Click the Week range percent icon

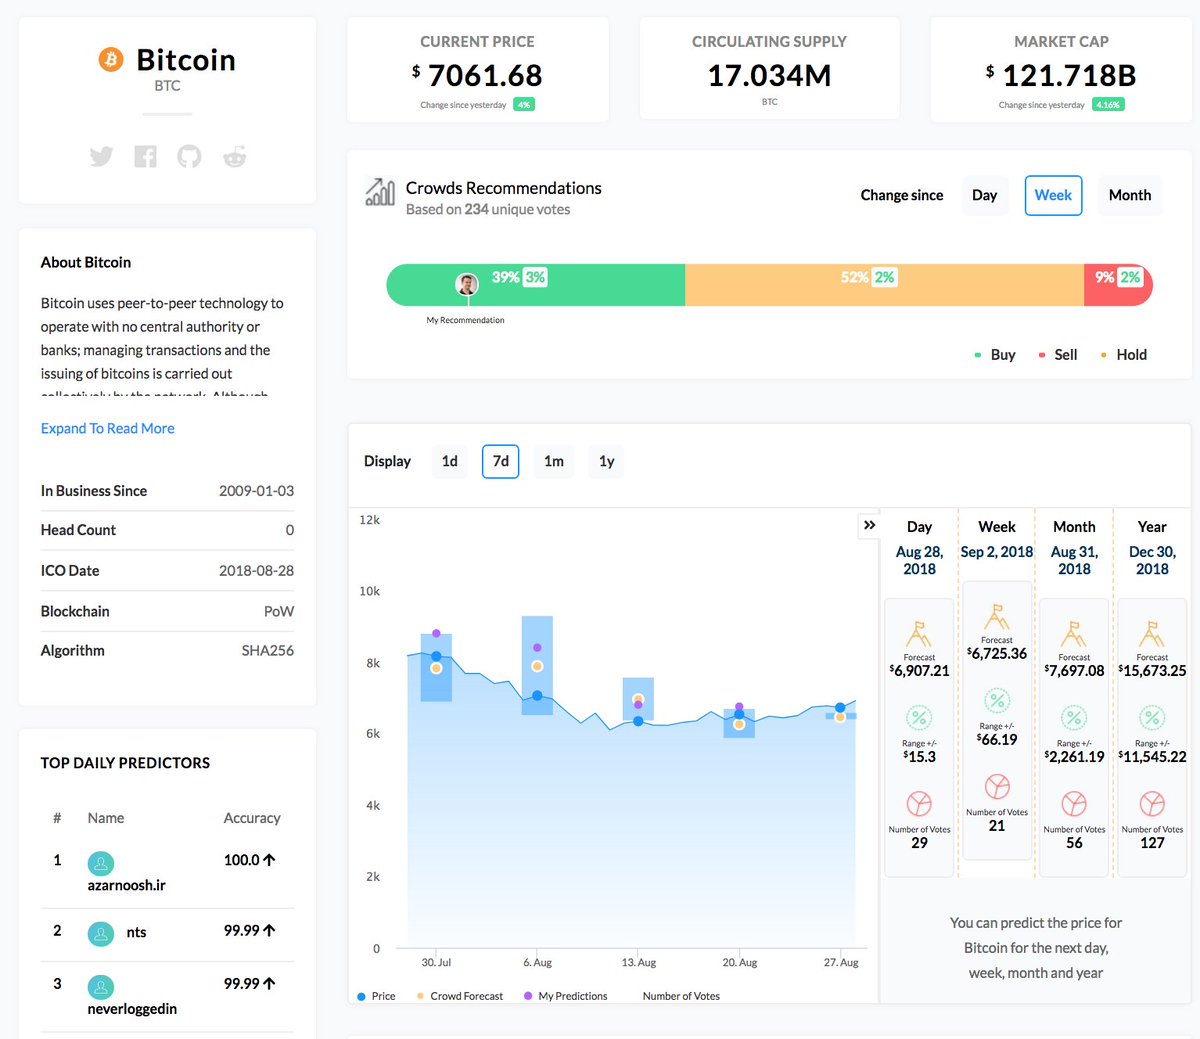point(997,700)
